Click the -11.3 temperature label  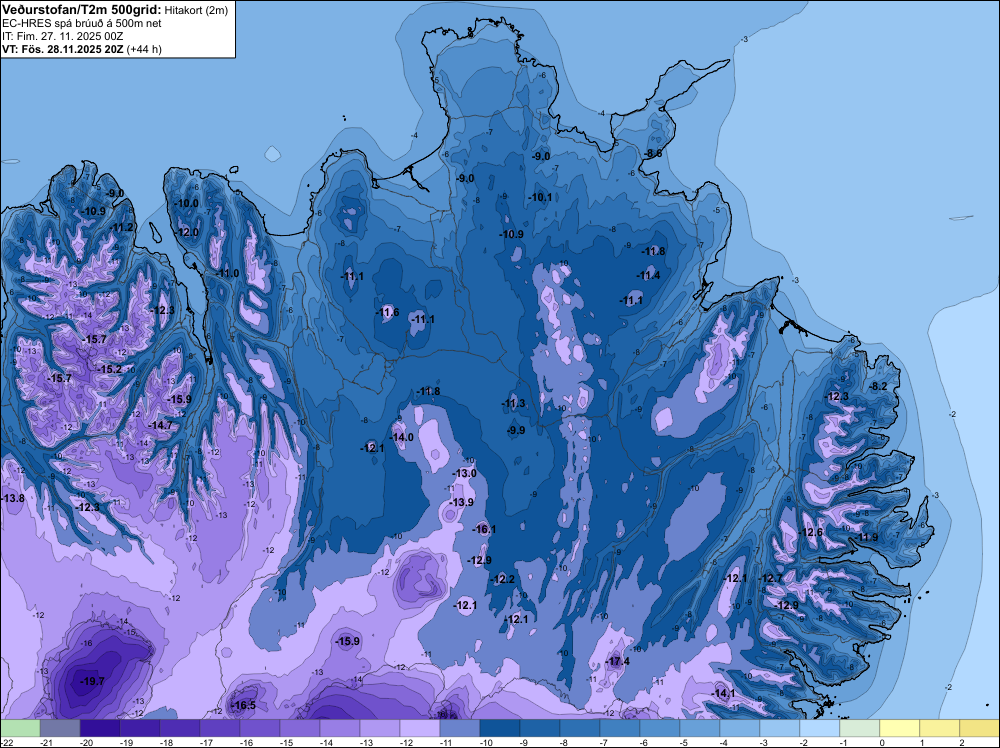[513, 404]
